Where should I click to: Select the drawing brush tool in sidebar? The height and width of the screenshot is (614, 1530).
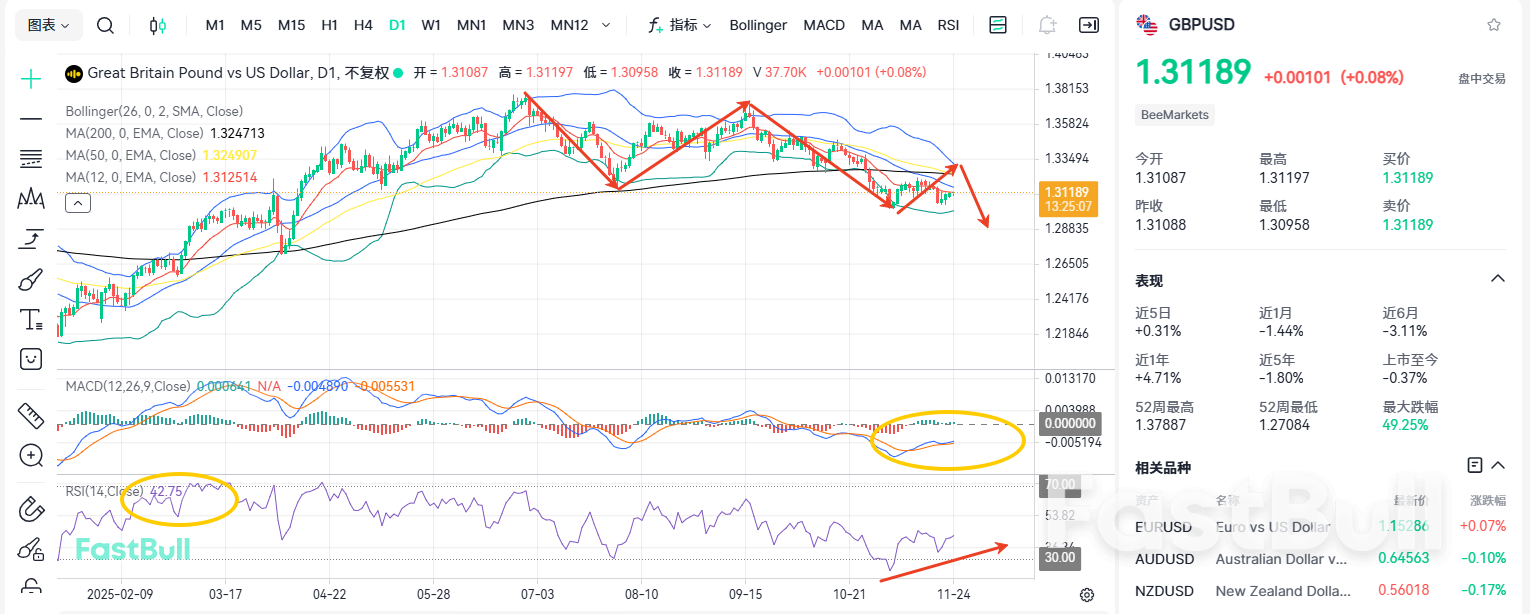pyautogui.click(x=30, y=278)
